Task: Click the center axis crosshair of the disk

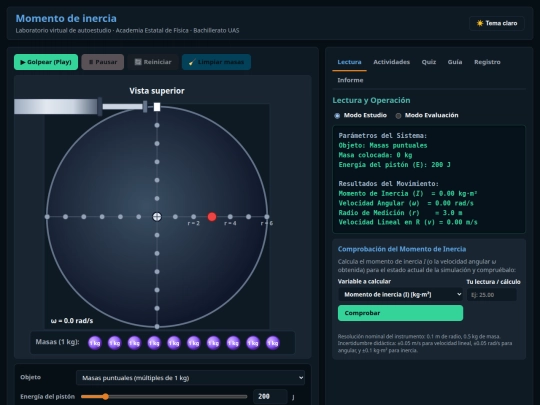Action: coord(157,217)
